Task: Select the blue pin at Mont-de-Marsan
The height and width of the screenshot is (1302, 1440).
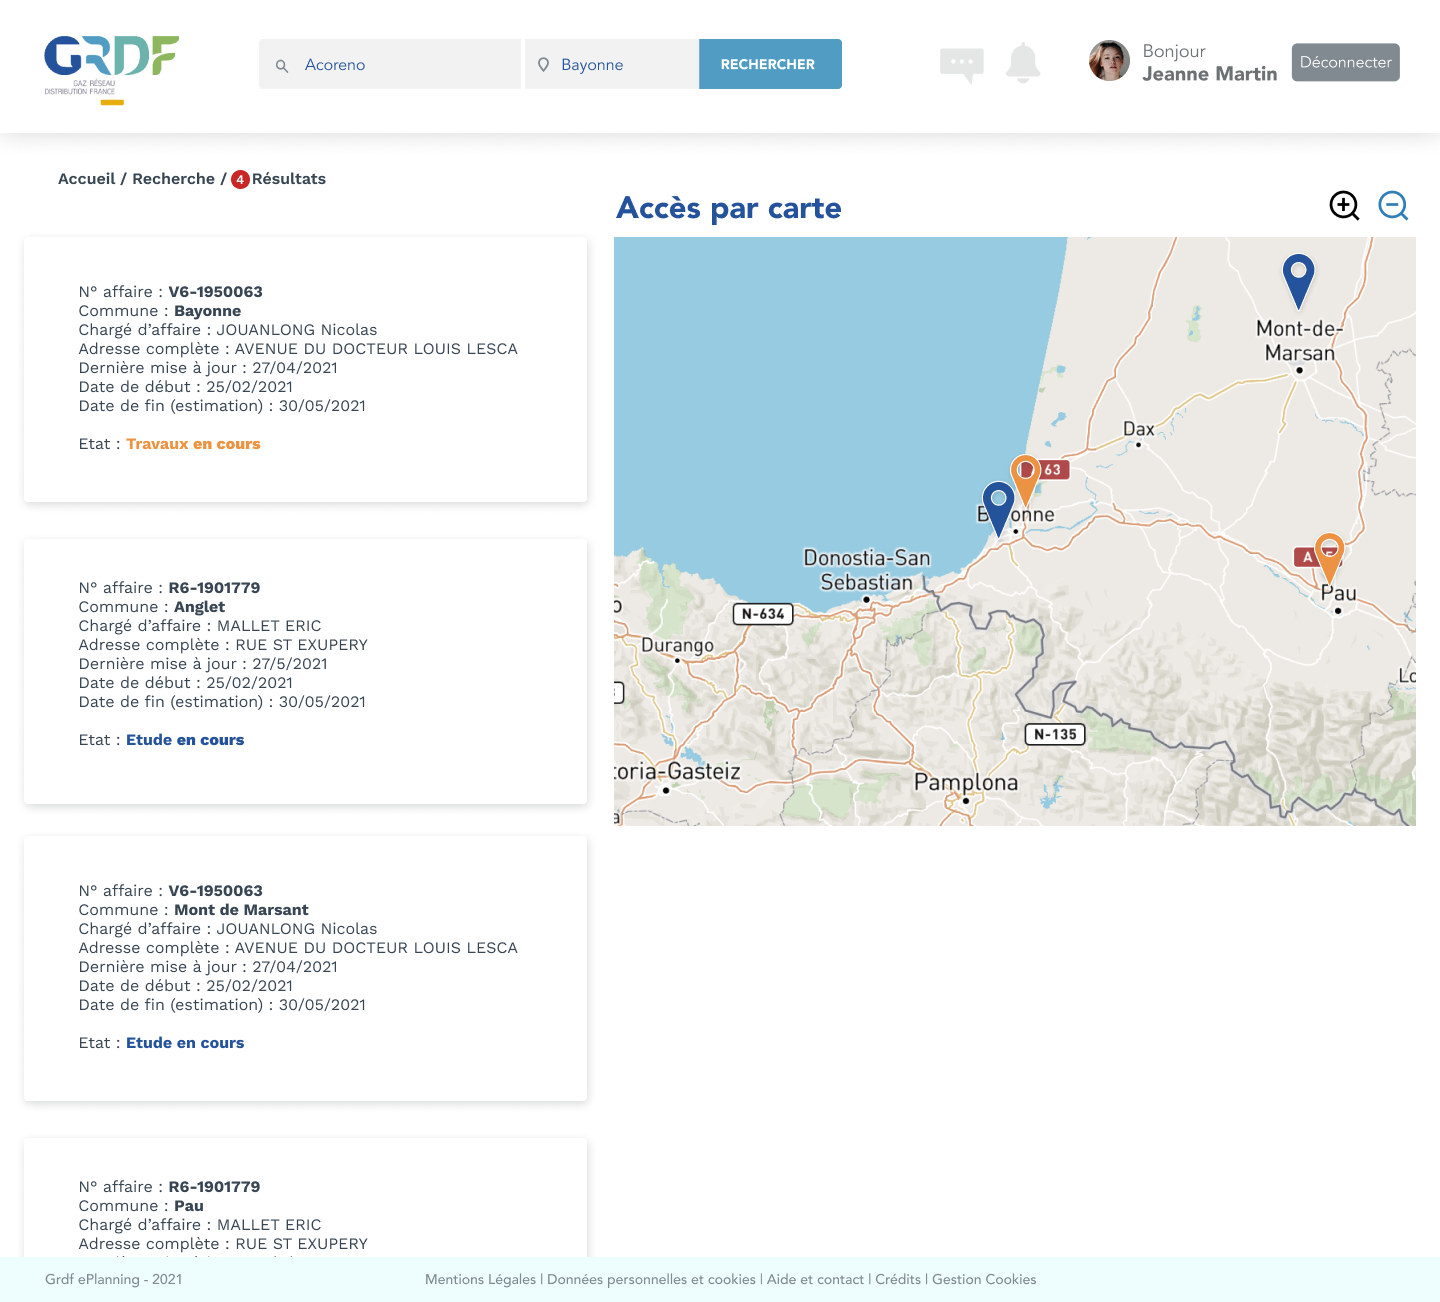Action: pos(1298,281)
